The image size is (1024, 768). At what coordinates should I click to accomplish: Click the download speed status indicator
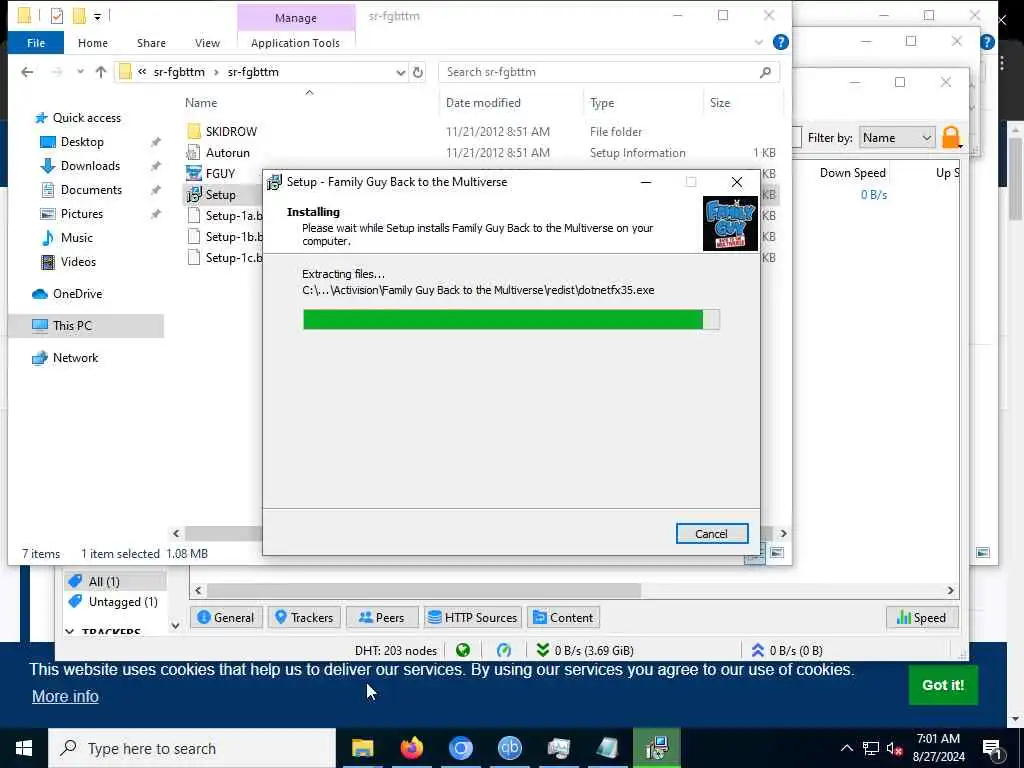click(585, 650)
